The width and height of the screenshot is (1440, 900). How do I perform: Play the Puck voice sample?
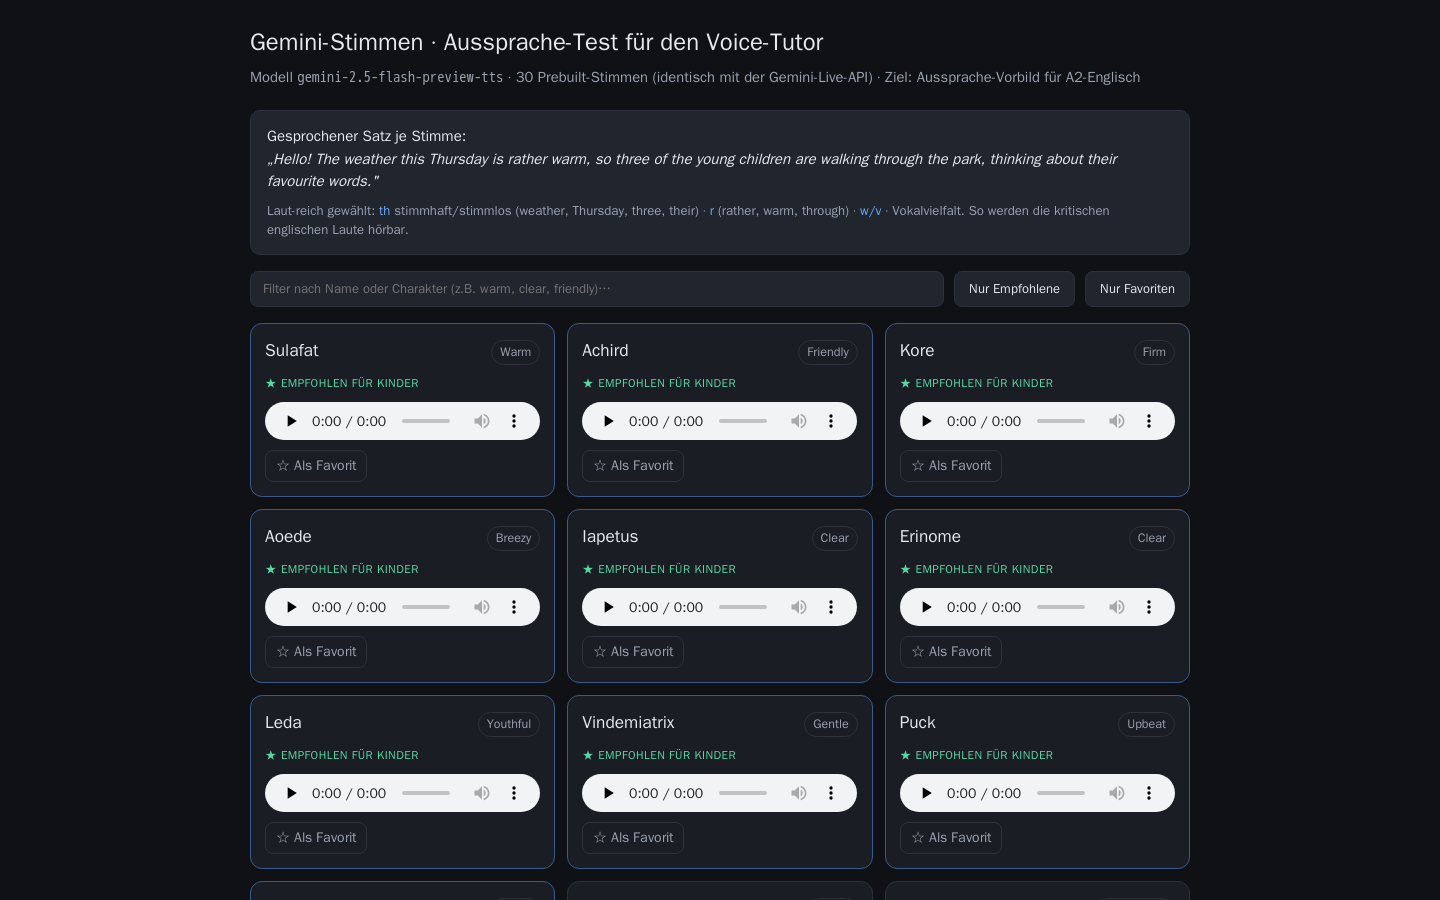click(x=926, y=793)
